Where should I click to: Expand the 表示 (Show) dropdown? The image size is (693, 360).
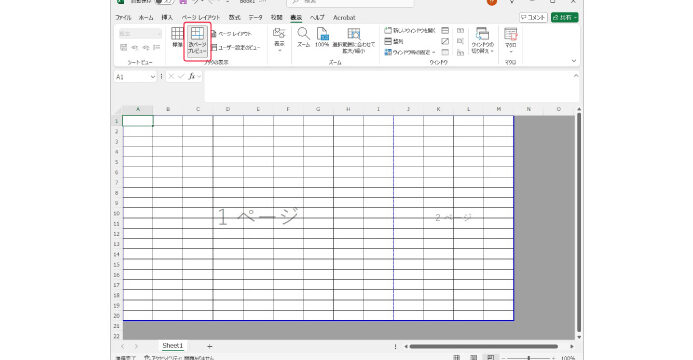[x=279, y=40]
